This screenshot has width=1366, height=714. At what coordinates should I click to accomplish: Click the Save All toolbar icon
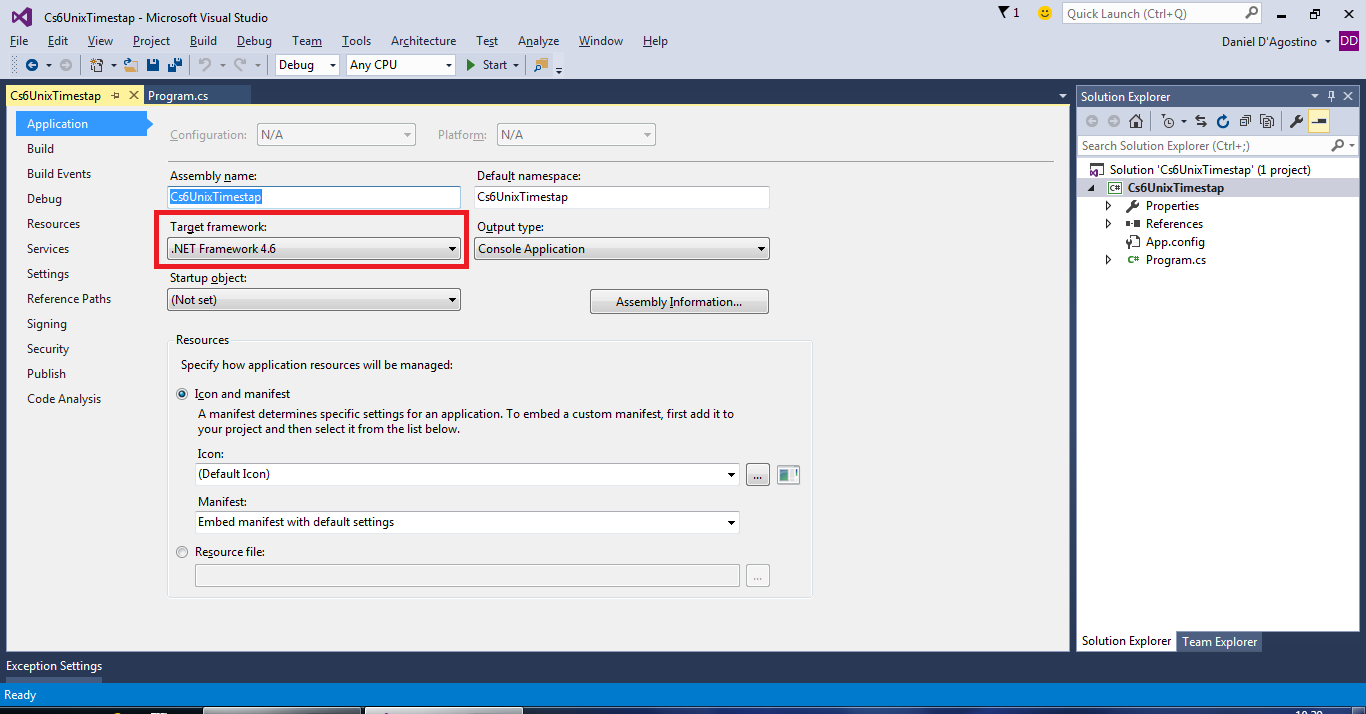(174, 65)
